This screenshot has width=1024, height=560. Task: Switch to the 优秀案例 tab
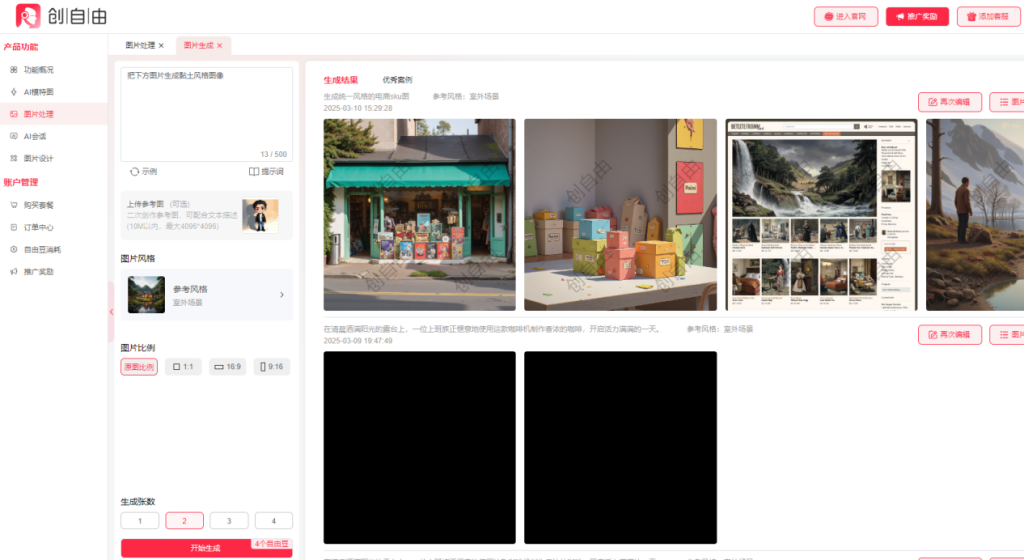(397, 80)
